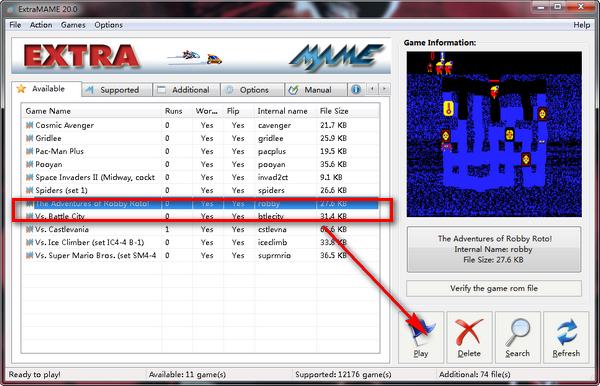600x386 pixels.
Task: Click the Supported tab's icon
Action: (x=90, y=90)
